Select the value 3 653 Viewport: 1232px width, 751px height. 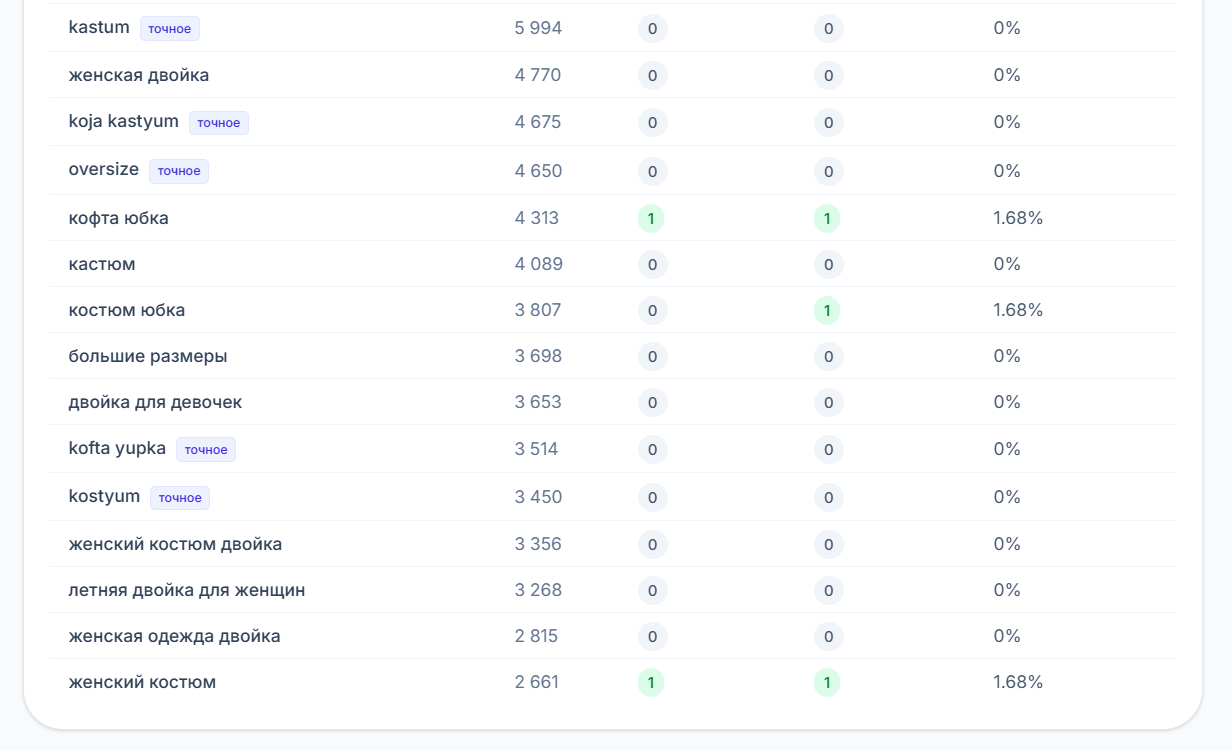538,402
